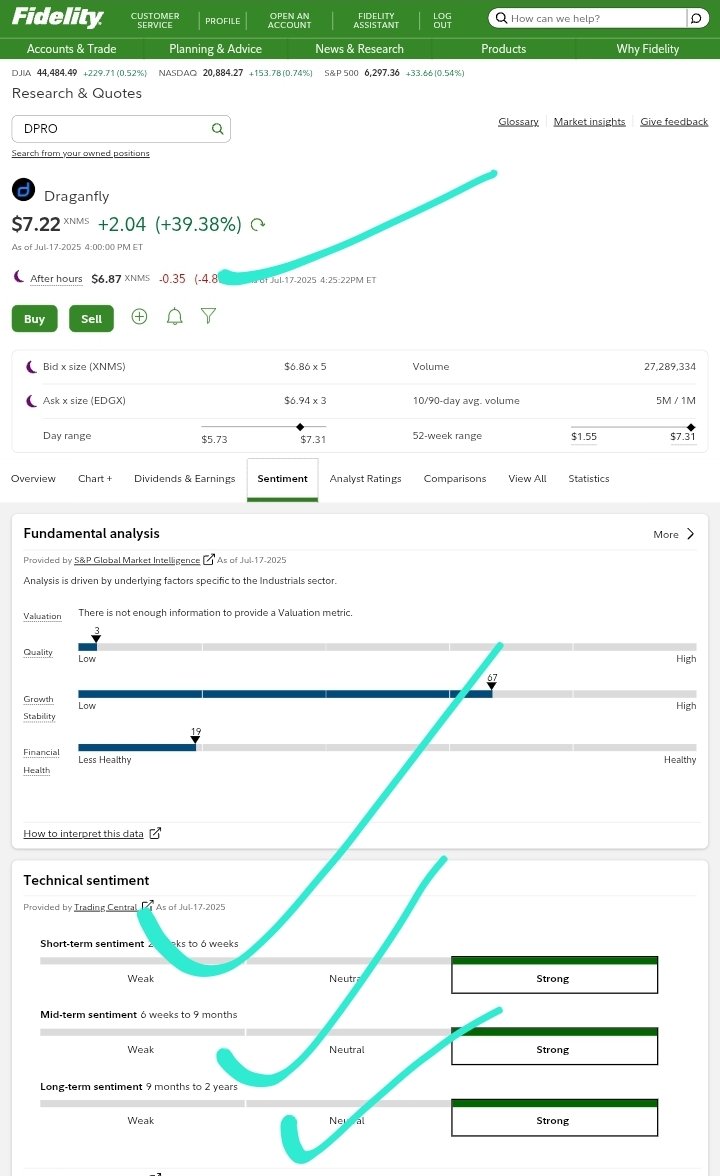Image resolution: width=720 pixels, height=1176 pixels.
Task: Click the Growth Stability term link
Action: (39, 707)
